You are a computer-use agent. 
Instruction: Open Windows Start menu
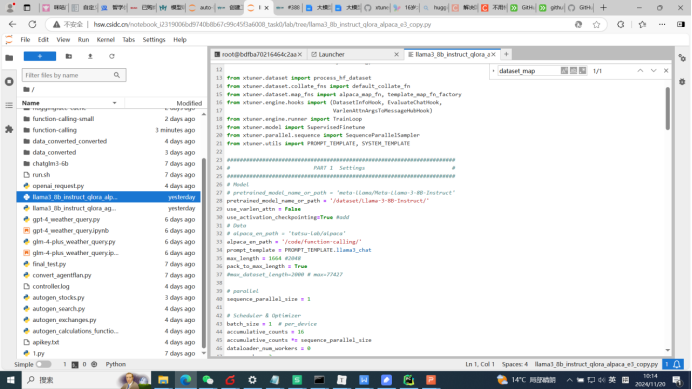[x=10, y=380]
